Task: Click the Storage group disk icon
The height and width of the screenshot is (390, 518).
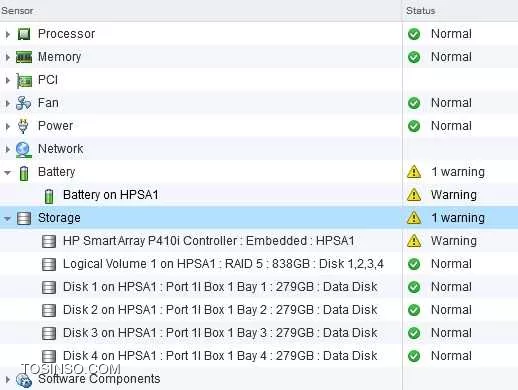Action: point(24,218)
